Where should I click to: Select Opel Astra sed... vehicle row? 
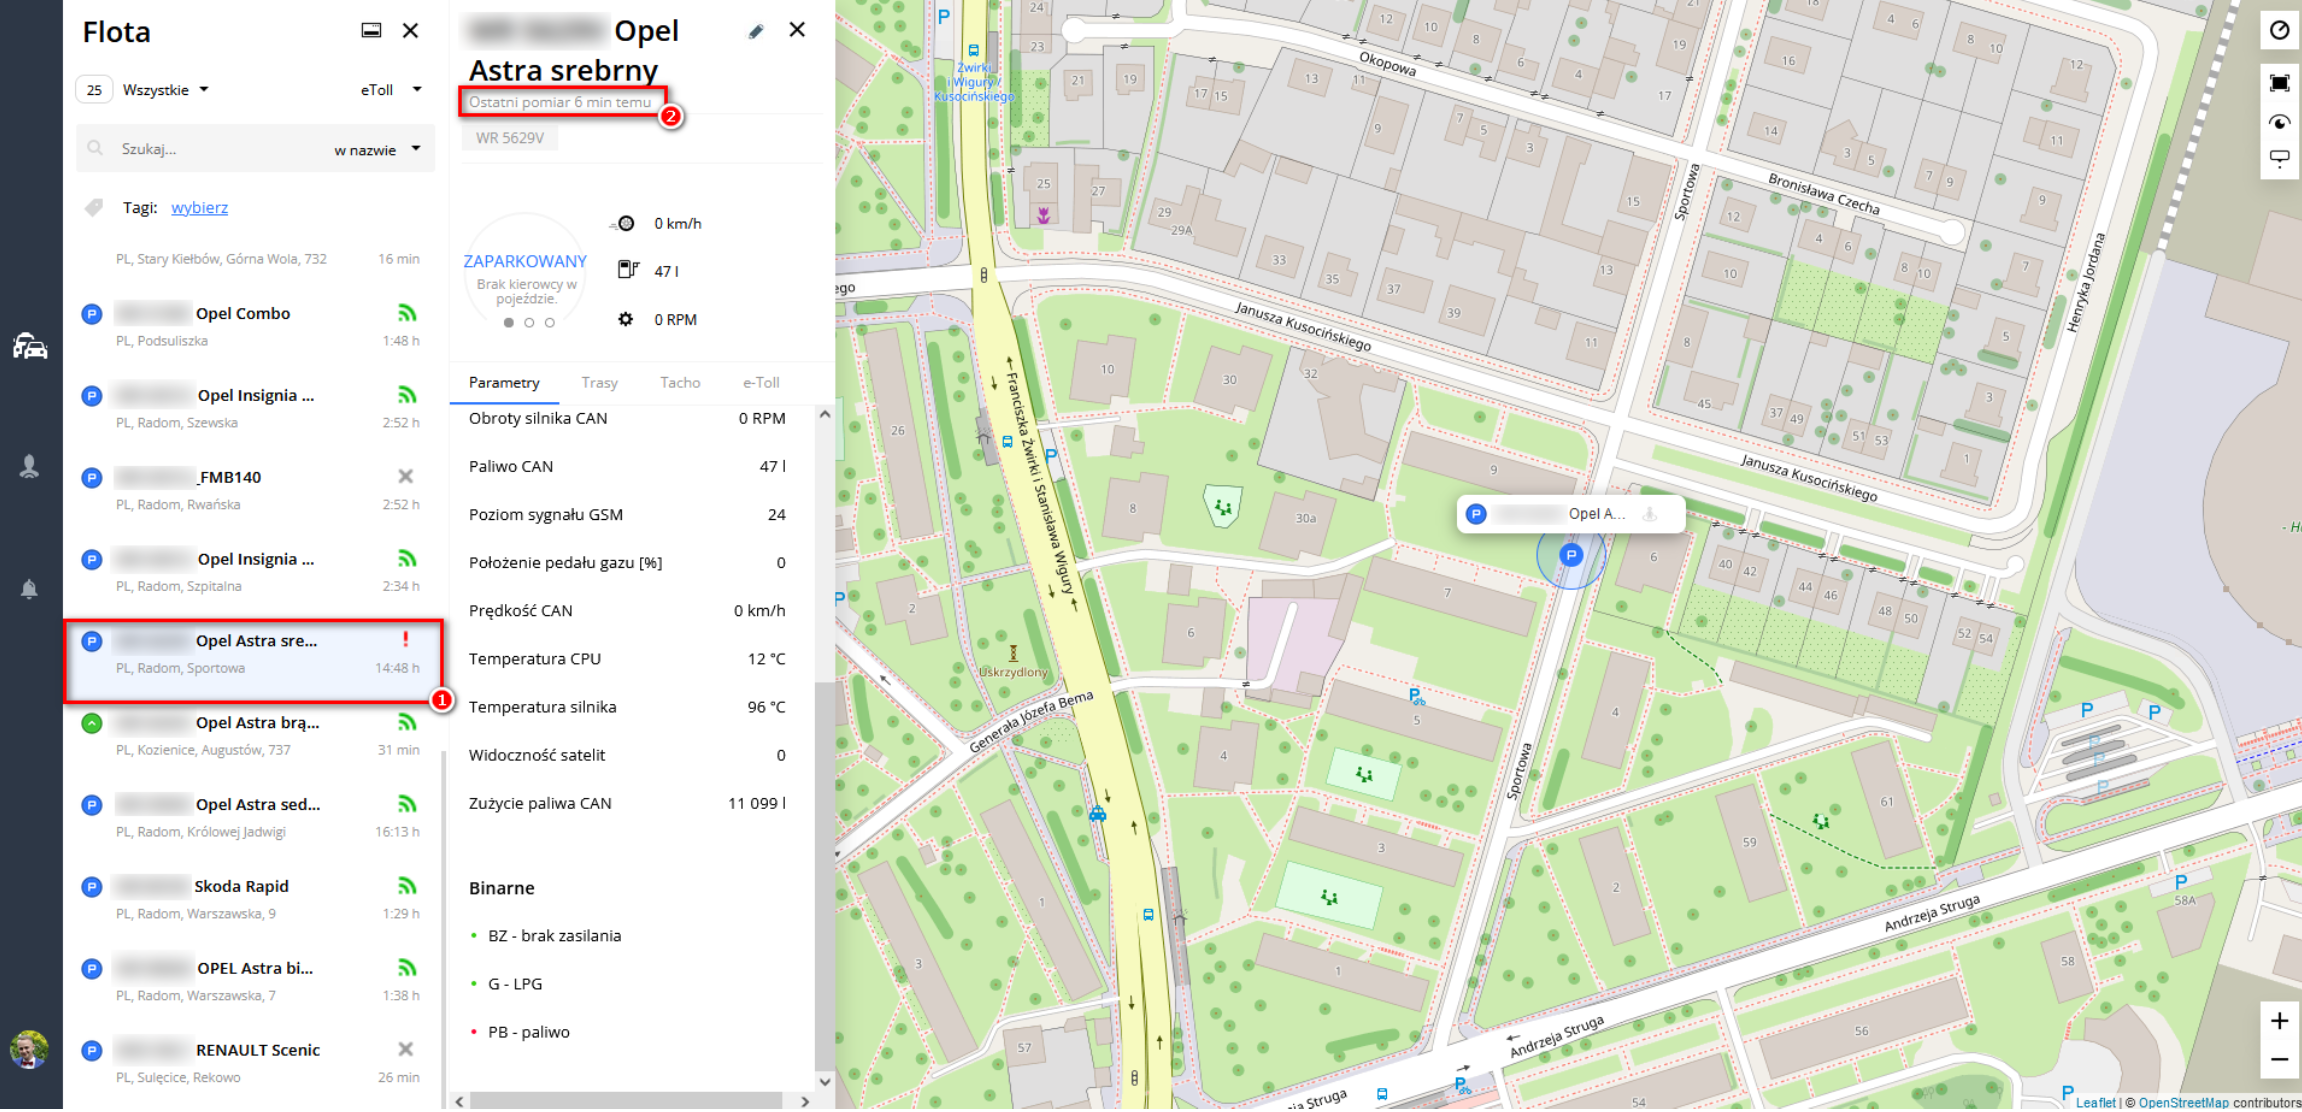point(254,817)
